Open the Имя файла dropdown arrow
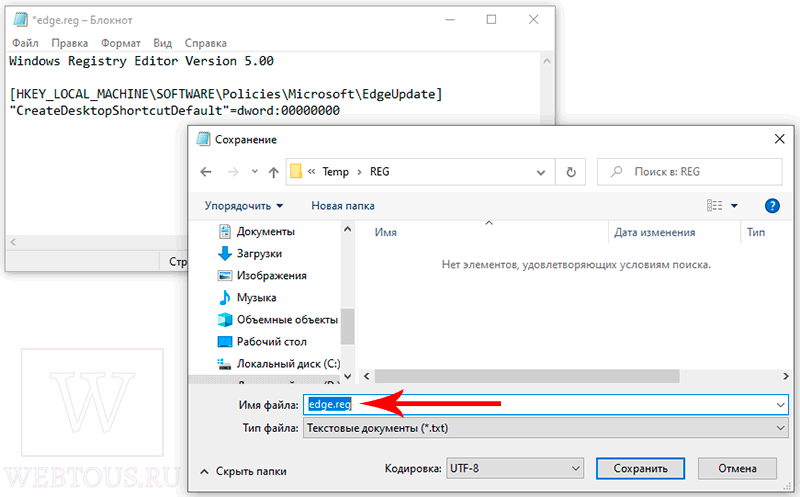The width and height of the screenshot is (800, 497). point(781,405)
